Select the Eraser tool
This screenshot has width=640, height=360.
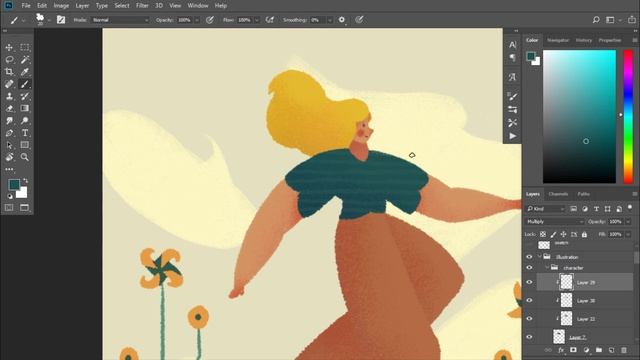[9, 109]
